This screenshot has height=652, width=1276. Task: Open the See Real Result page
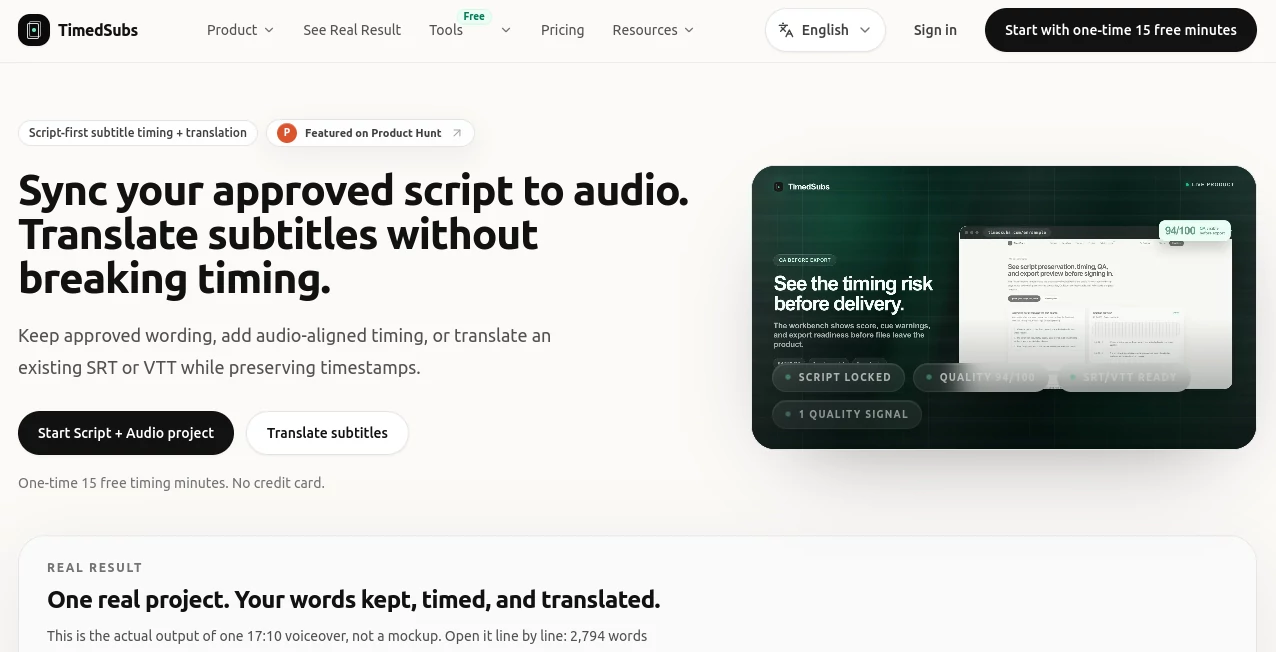[x=352, y=30]
